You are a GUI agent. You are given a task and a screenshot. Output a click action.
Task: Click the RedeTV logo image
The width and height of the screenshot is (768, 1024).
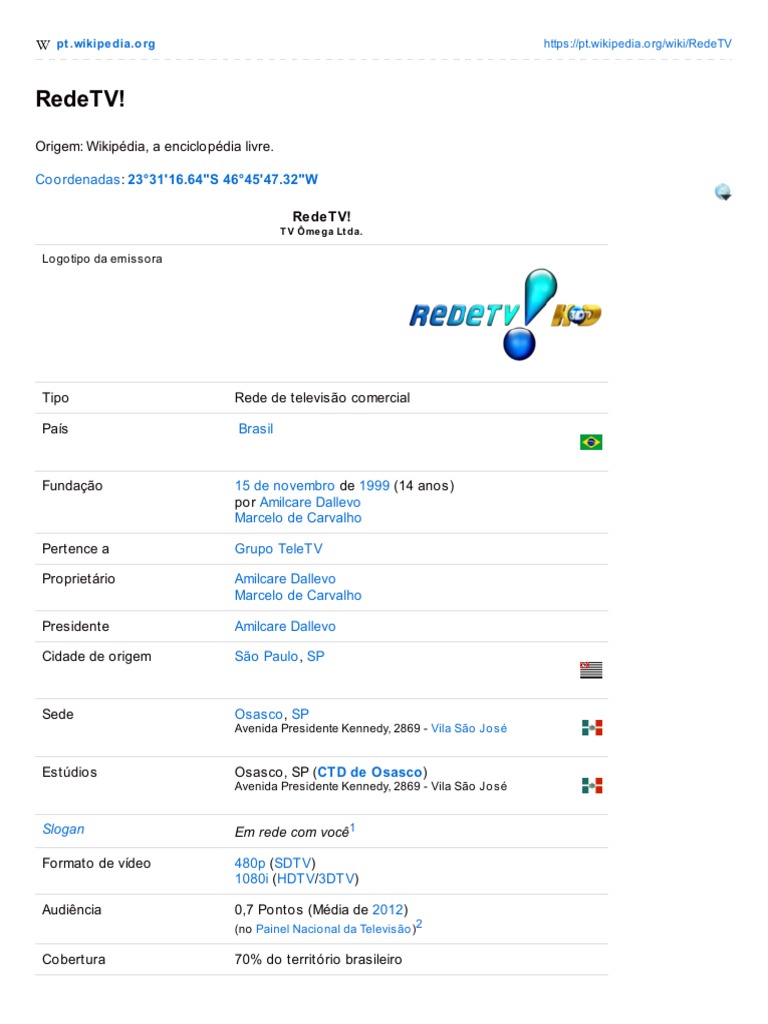tap(505, 314)
